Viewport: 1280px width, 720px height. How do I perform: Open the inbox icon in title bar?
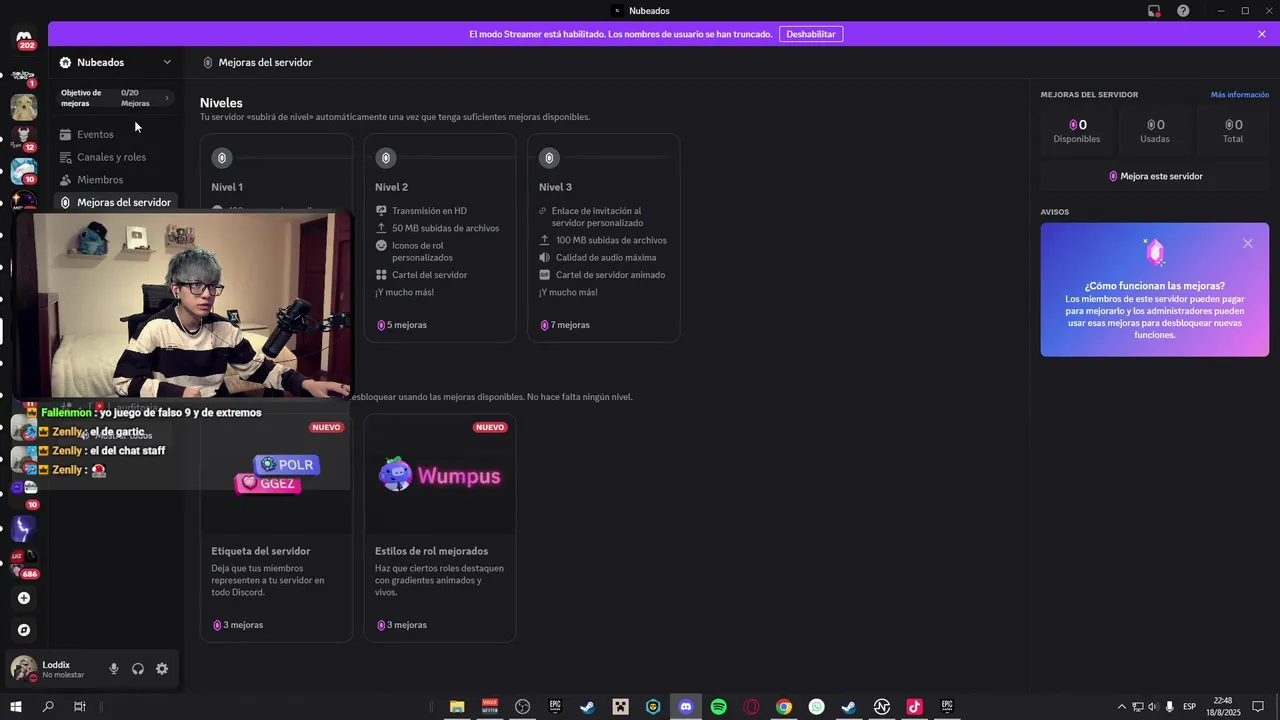(1154, 11)
